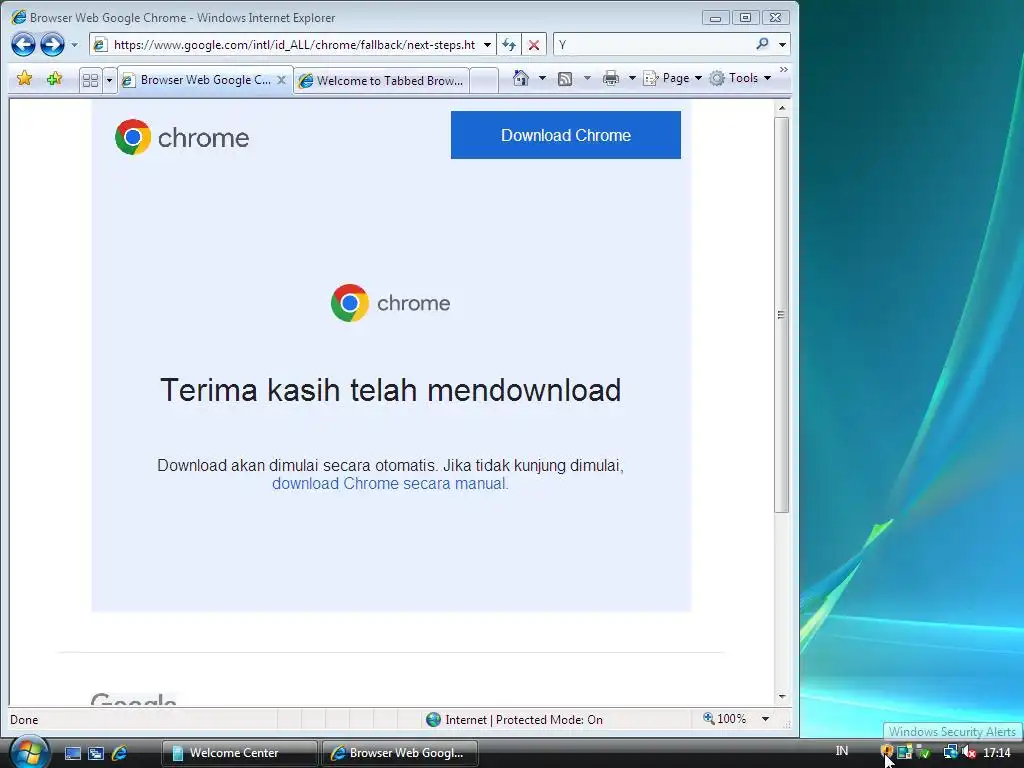Expand the tab list dropdown arrow
The image size is (1024, 768).
coord(109,80)
